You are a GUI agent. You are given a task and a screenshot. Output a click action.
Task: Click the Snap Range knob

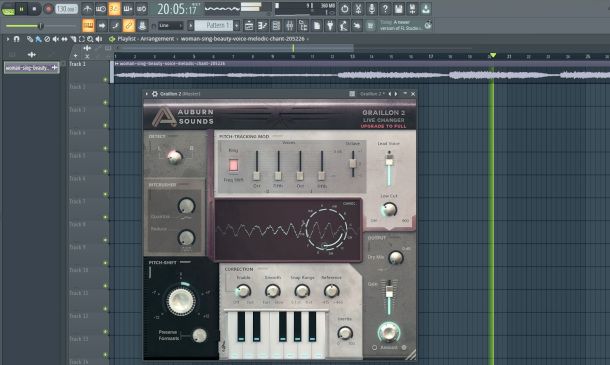(x=301, y=291)
